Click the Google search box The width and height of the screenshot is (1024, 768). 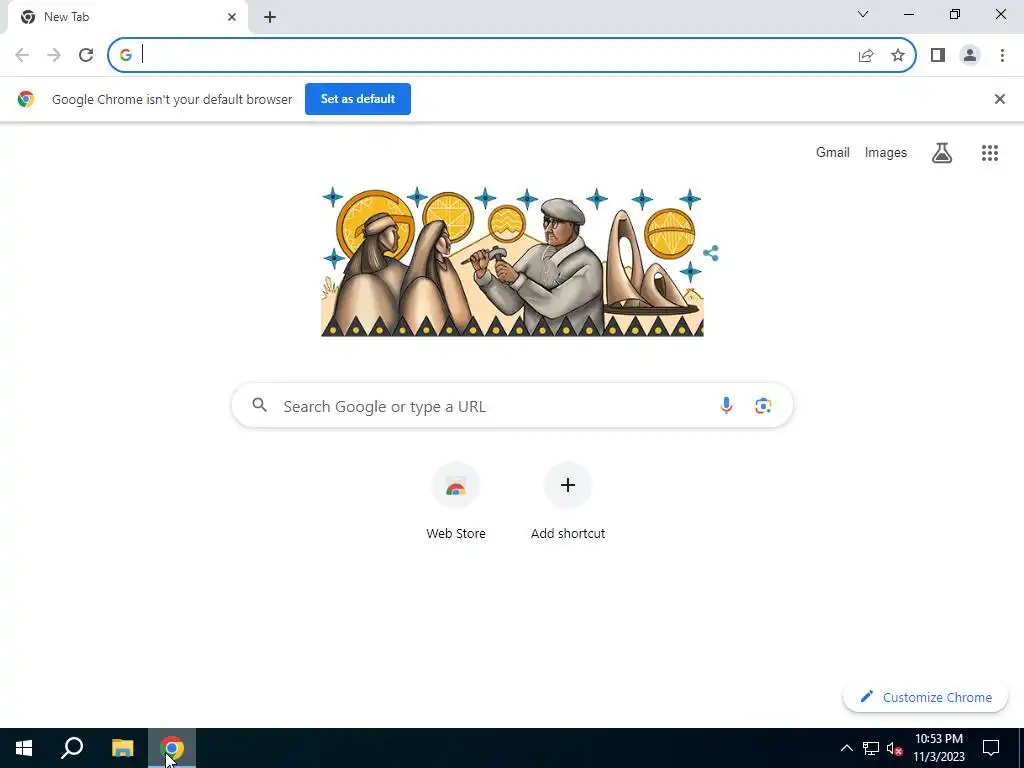pos(512,406)
